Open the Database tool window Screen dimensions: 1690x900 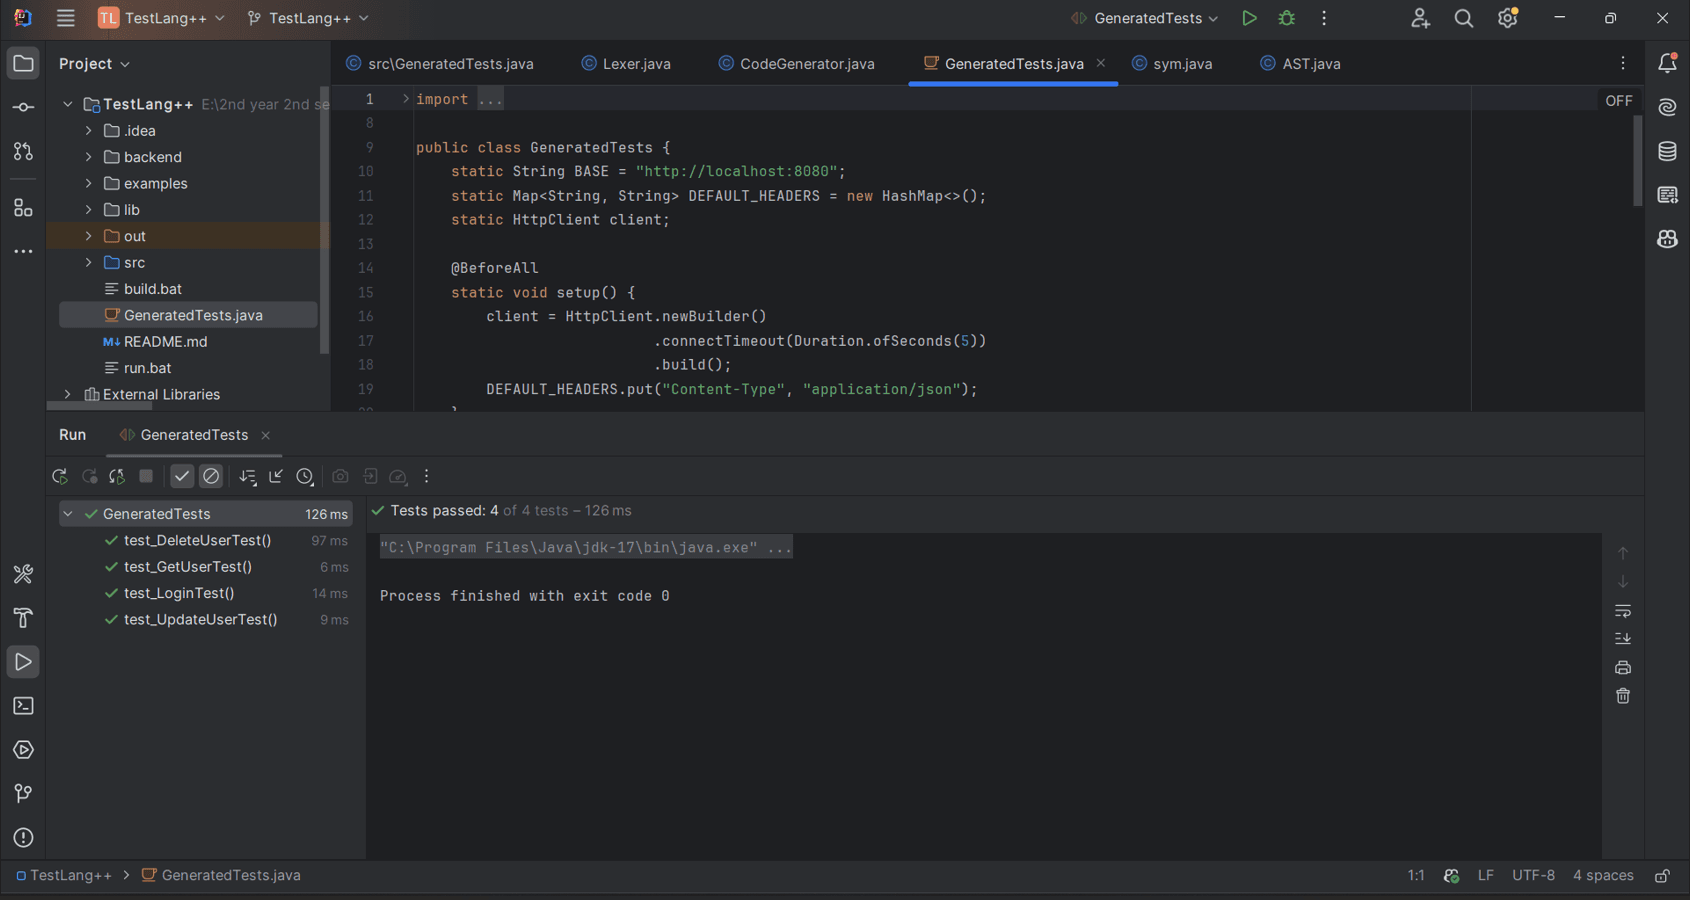click(1667, 151)
